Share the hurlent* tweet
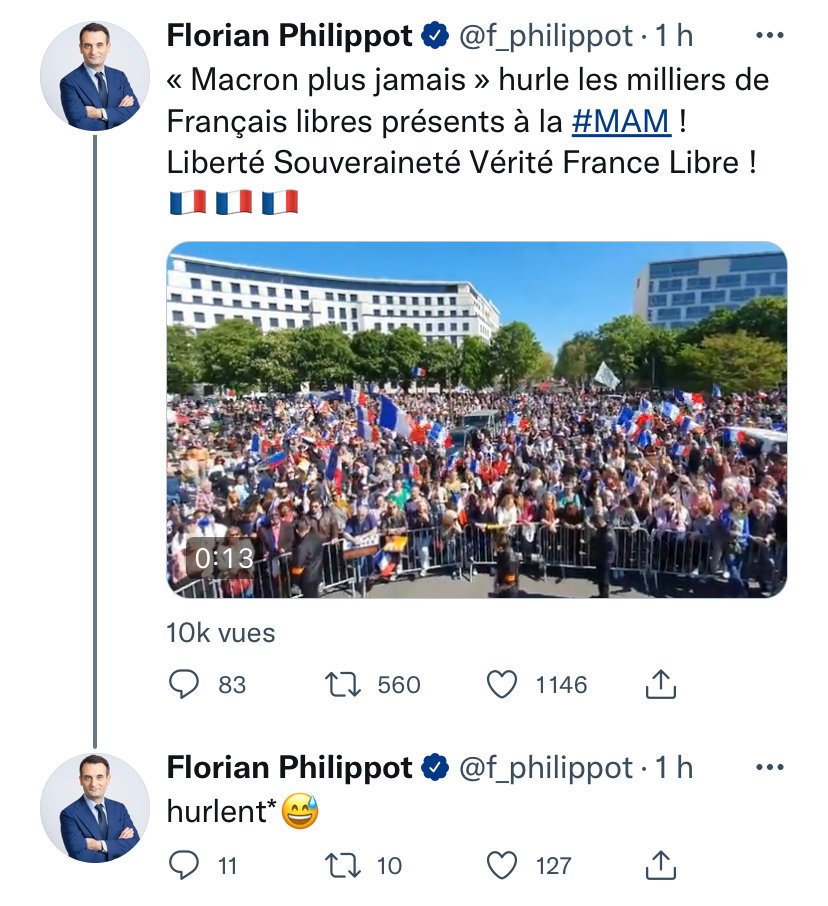 click(x=661, y=865)
